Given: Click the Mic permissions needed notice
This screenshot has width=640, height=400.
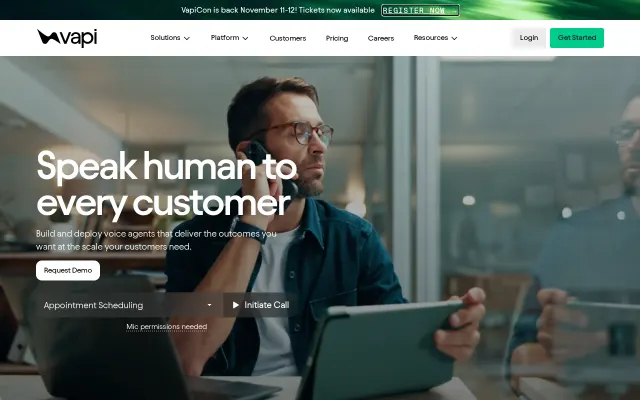Looking at the screenshot, I should [167, 327].
